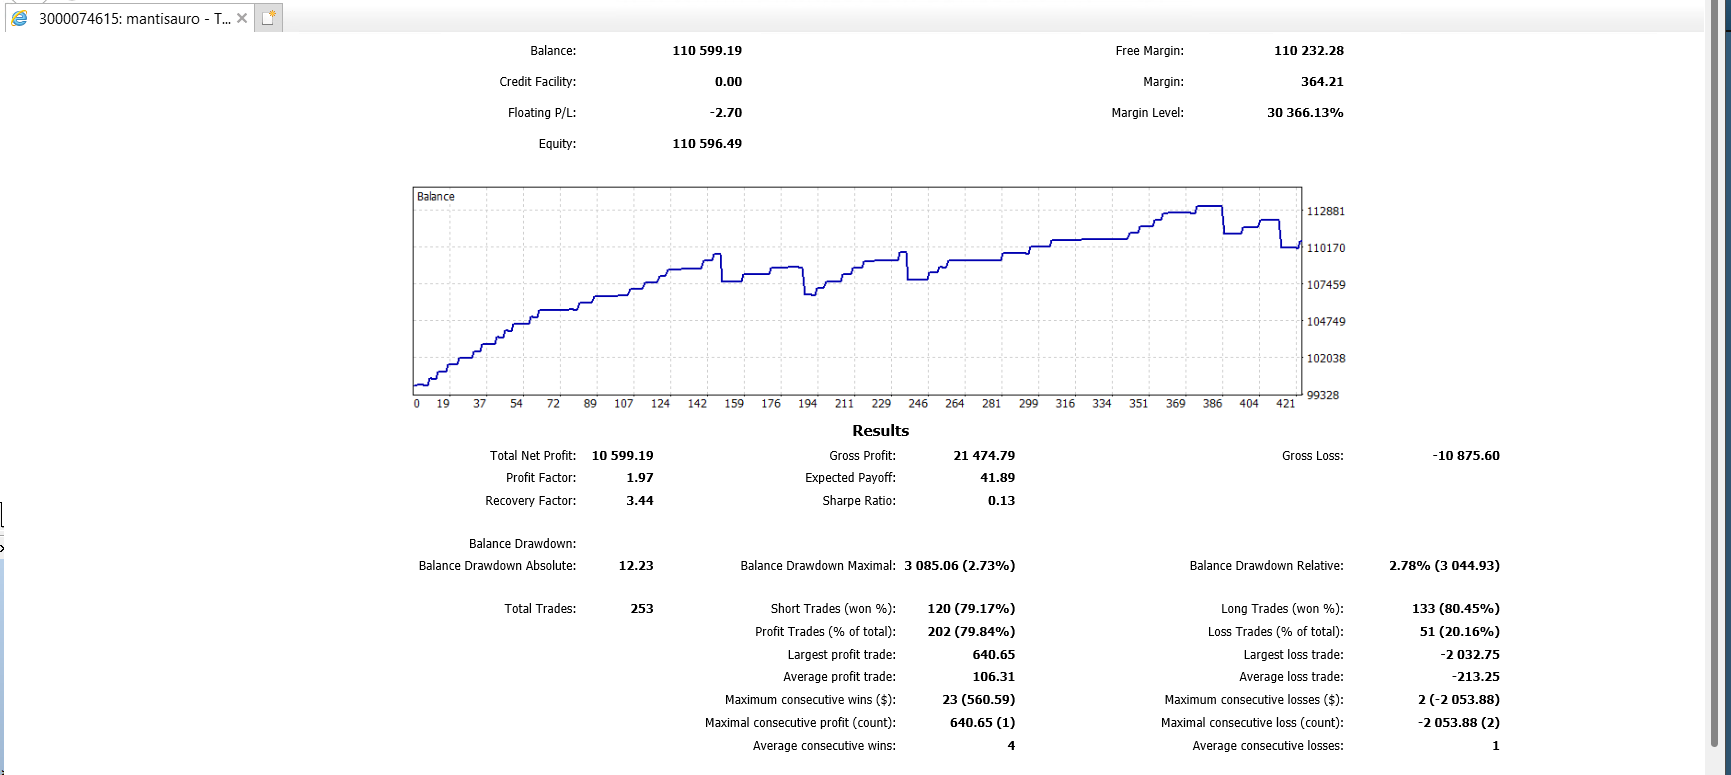Image resolution: width=1731 pixels, height=775 pixels.
Task: Click the Balance Drawdown Maximal value 3 085.06 (2.73%)
Action: [959, 566]
